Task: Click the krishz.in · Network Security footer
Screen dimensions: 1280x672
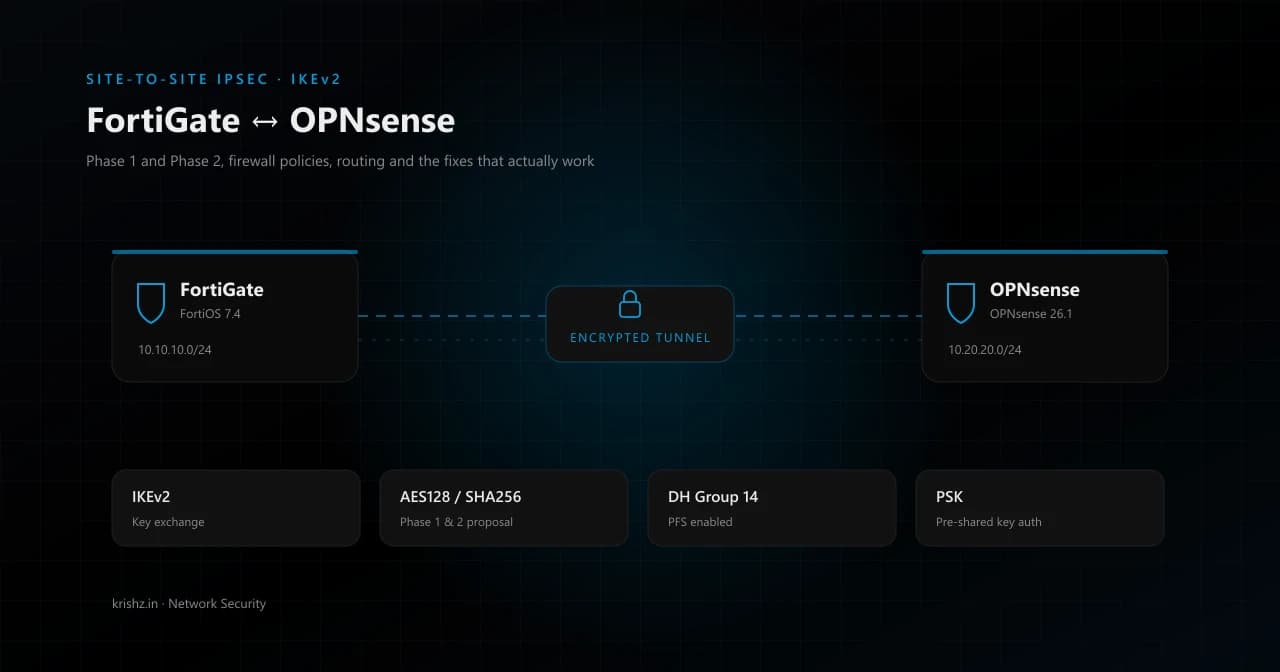Action: coord(189,604)
